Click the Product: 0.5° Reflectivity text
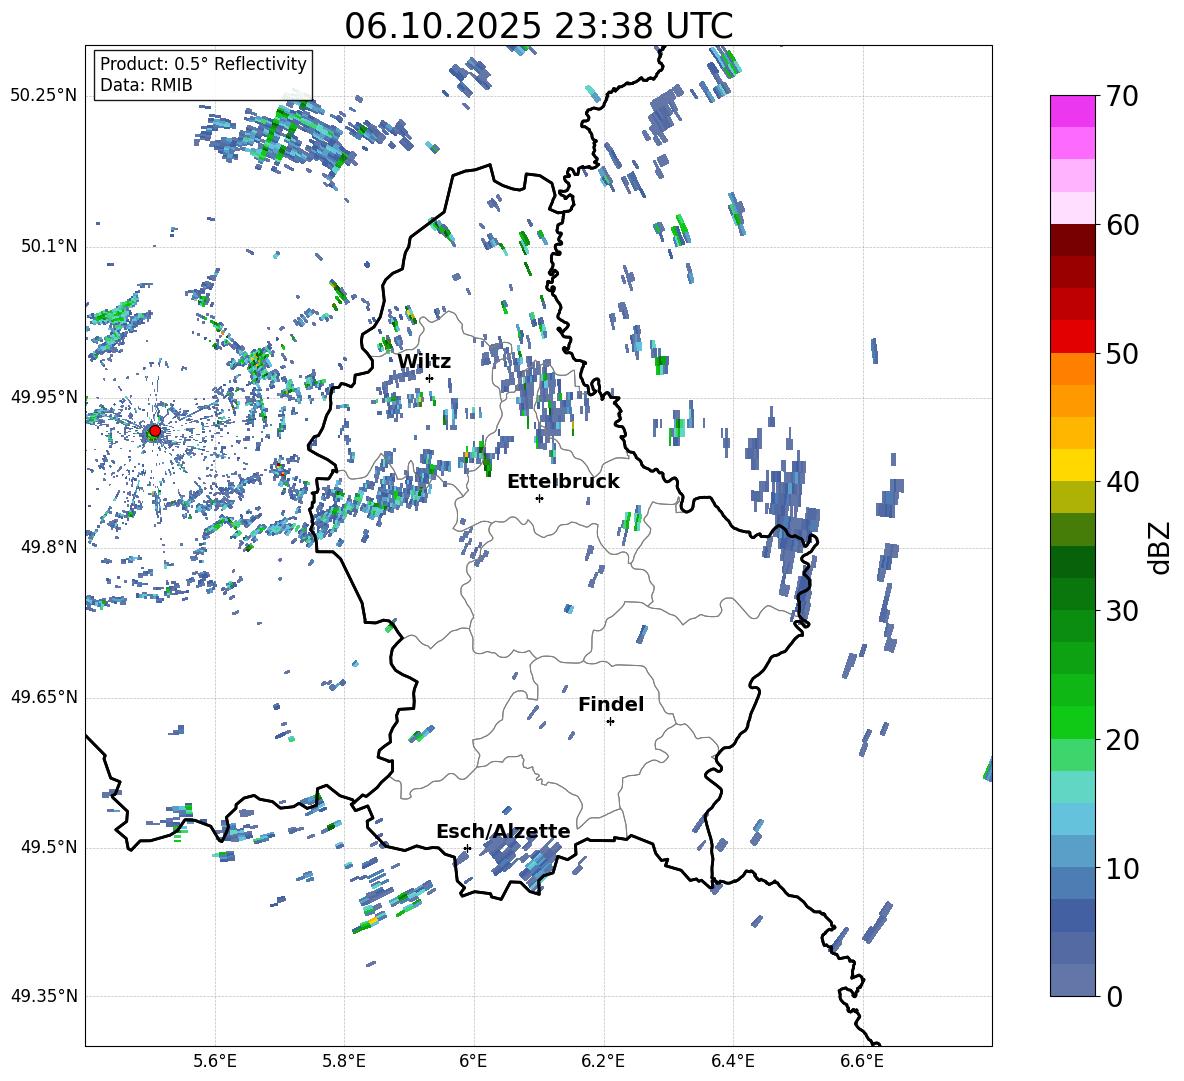 203,64
